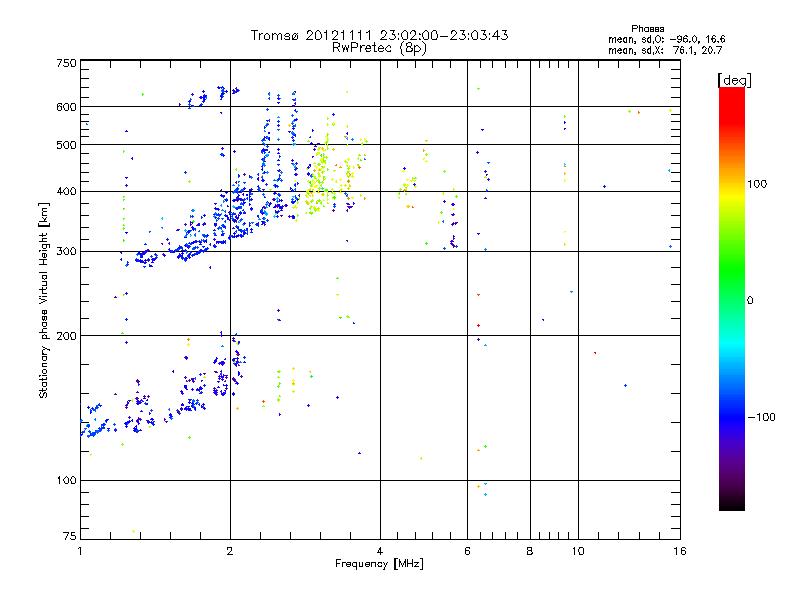Click the '1' x-axis tick label

(80, 551)
